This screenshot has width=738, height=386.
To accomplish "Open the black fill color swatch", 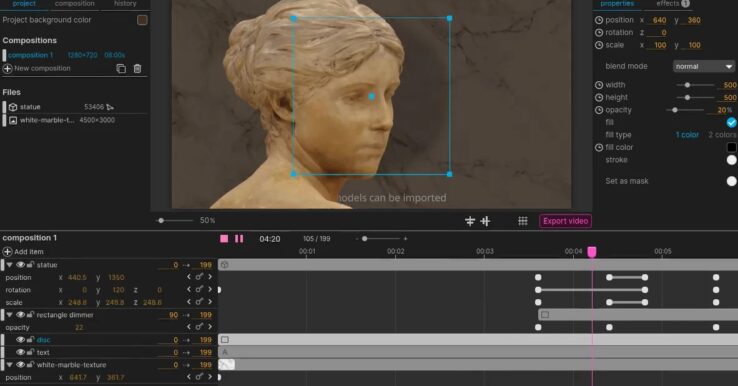I will (731, 147).
